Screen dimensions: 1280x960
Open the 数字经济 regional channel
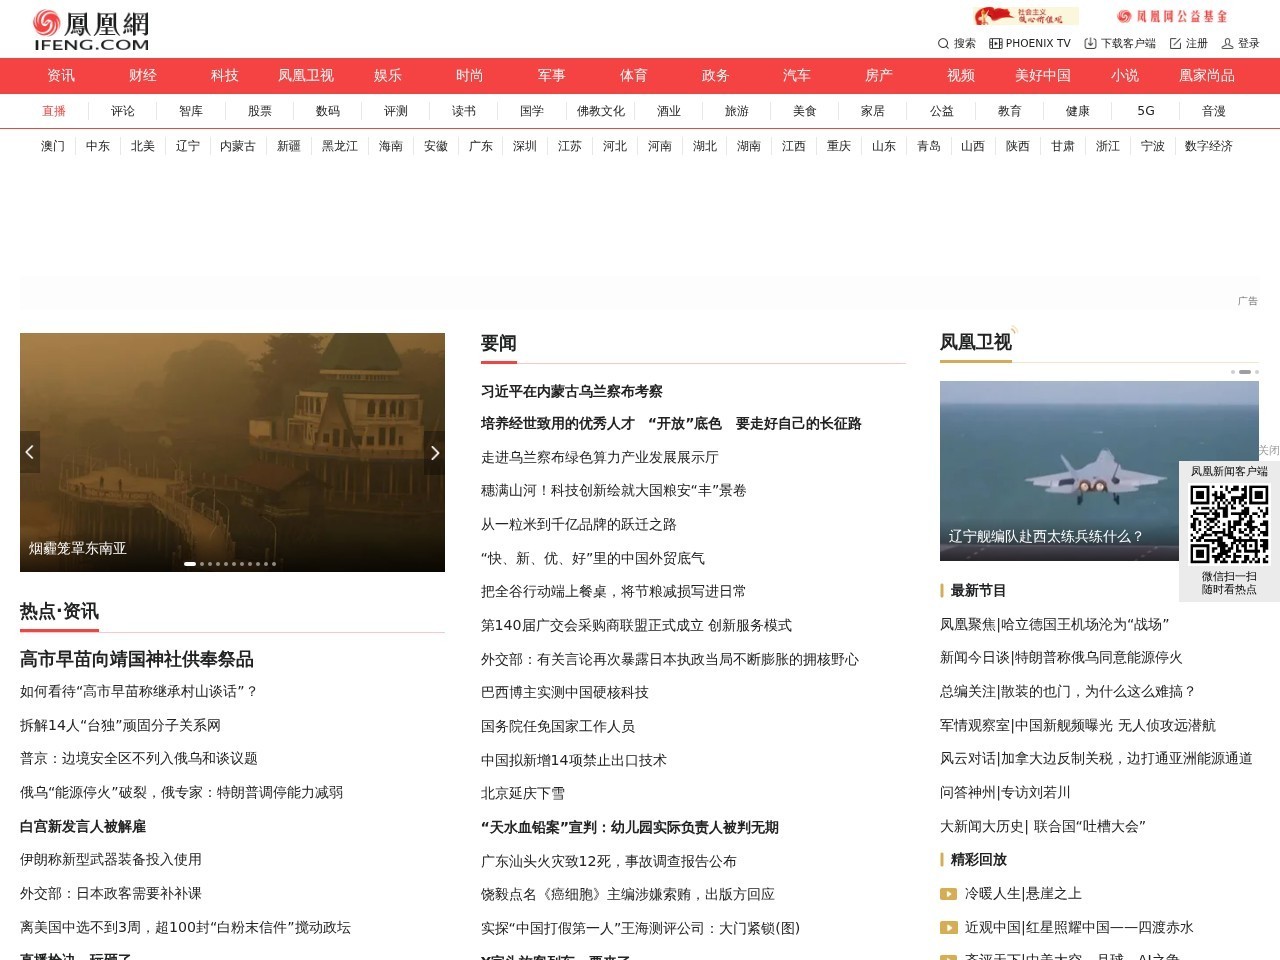pyautogui.click(x=1209, y=146)
